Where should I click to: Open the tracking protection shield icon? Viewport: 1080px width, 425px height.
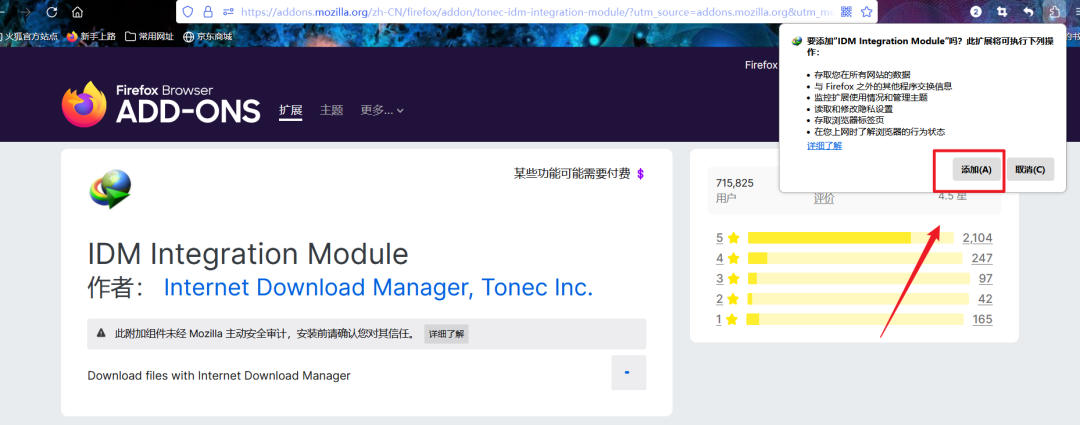click(x=188, y=12)
